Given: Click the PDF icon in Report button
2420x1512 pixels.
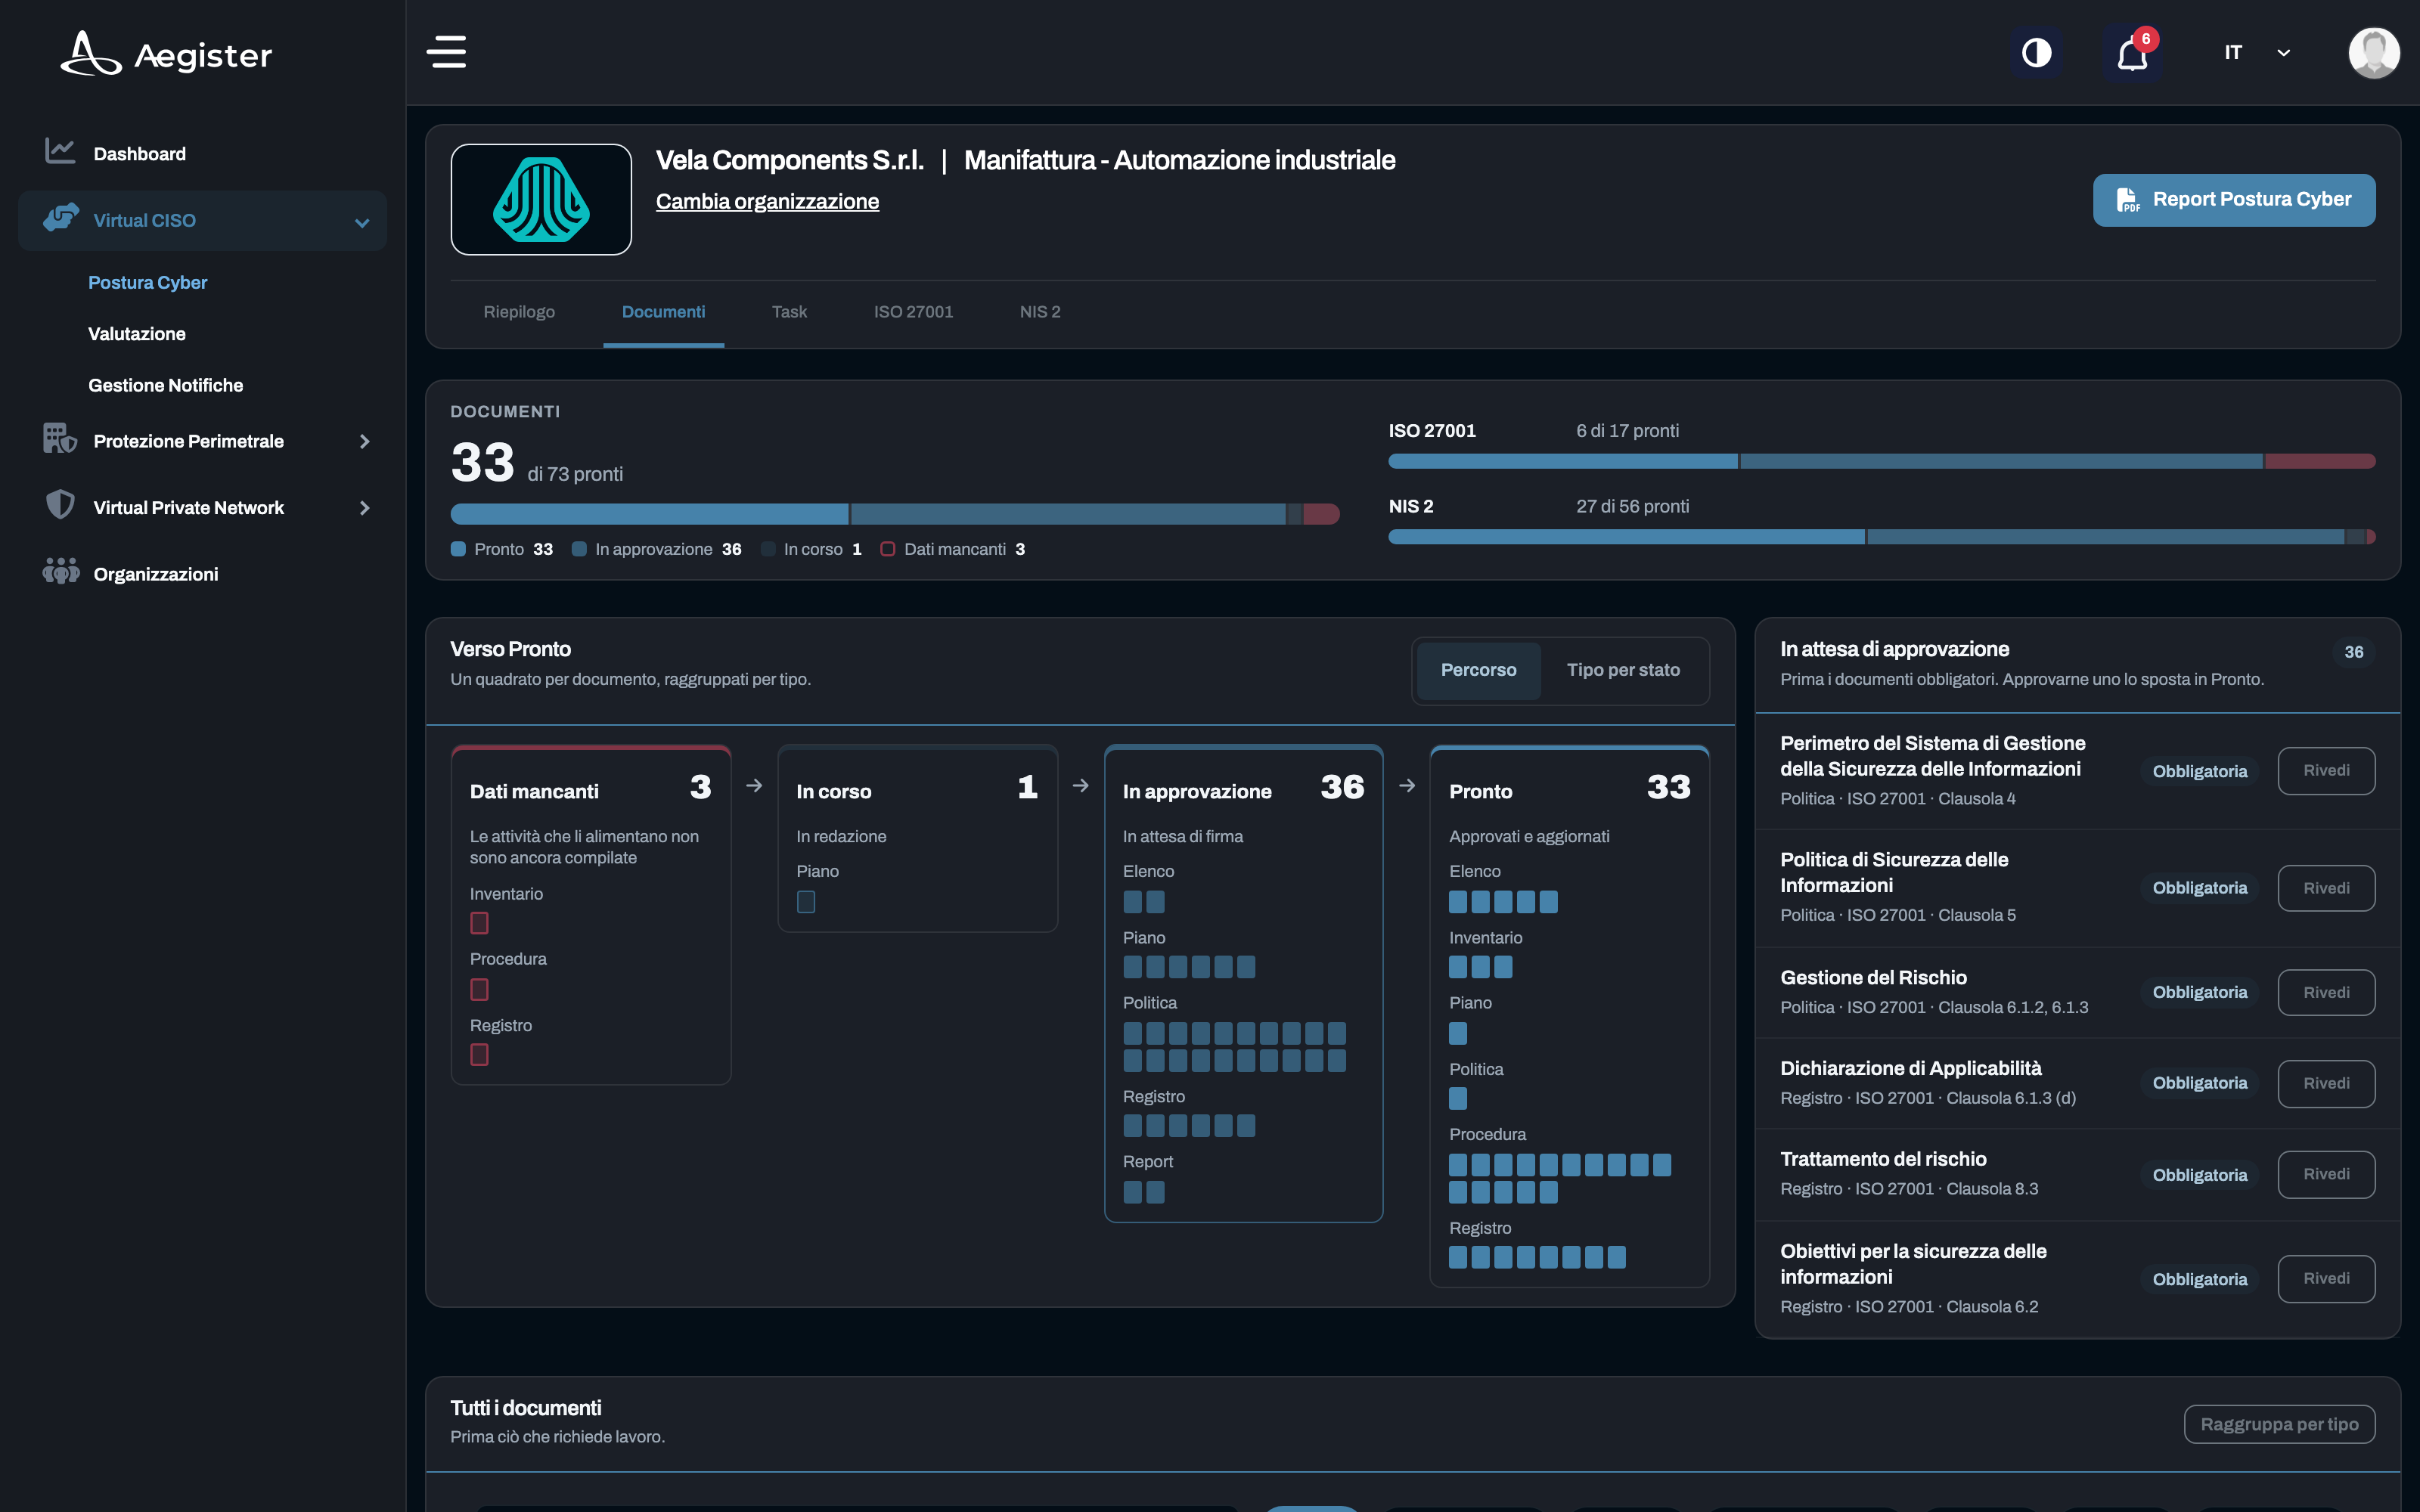Looking at the screenshot, I should tap(2127, 200).
